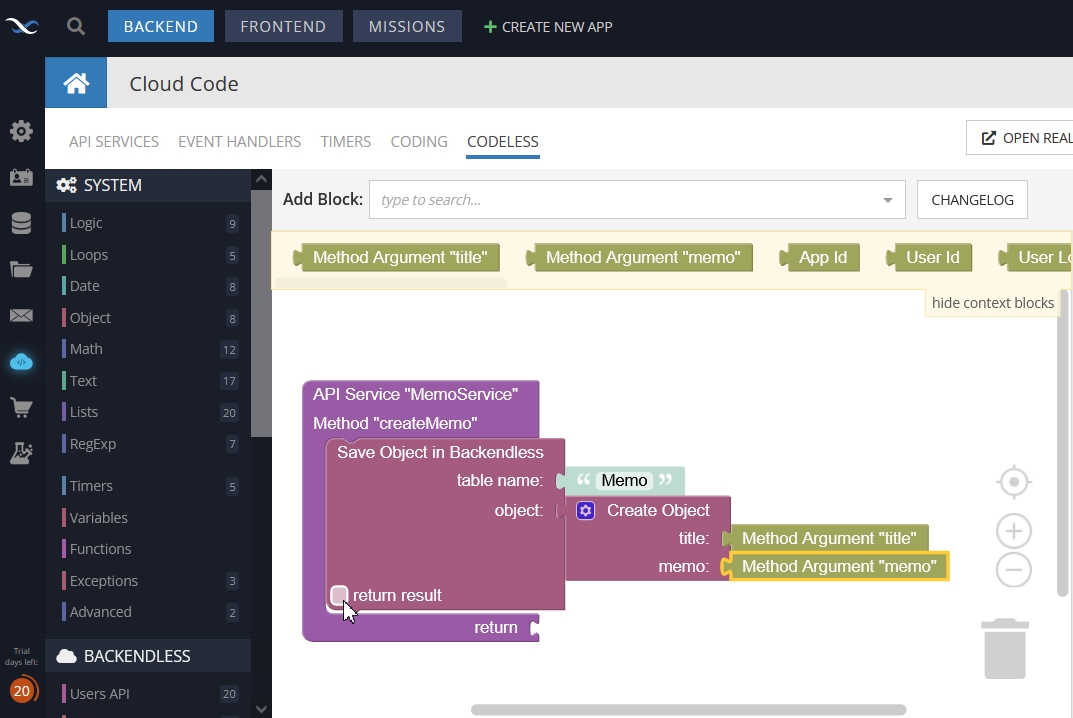Click the workspace trash can
This screenshot has height=718, width=1073.
click(1005, 649)
